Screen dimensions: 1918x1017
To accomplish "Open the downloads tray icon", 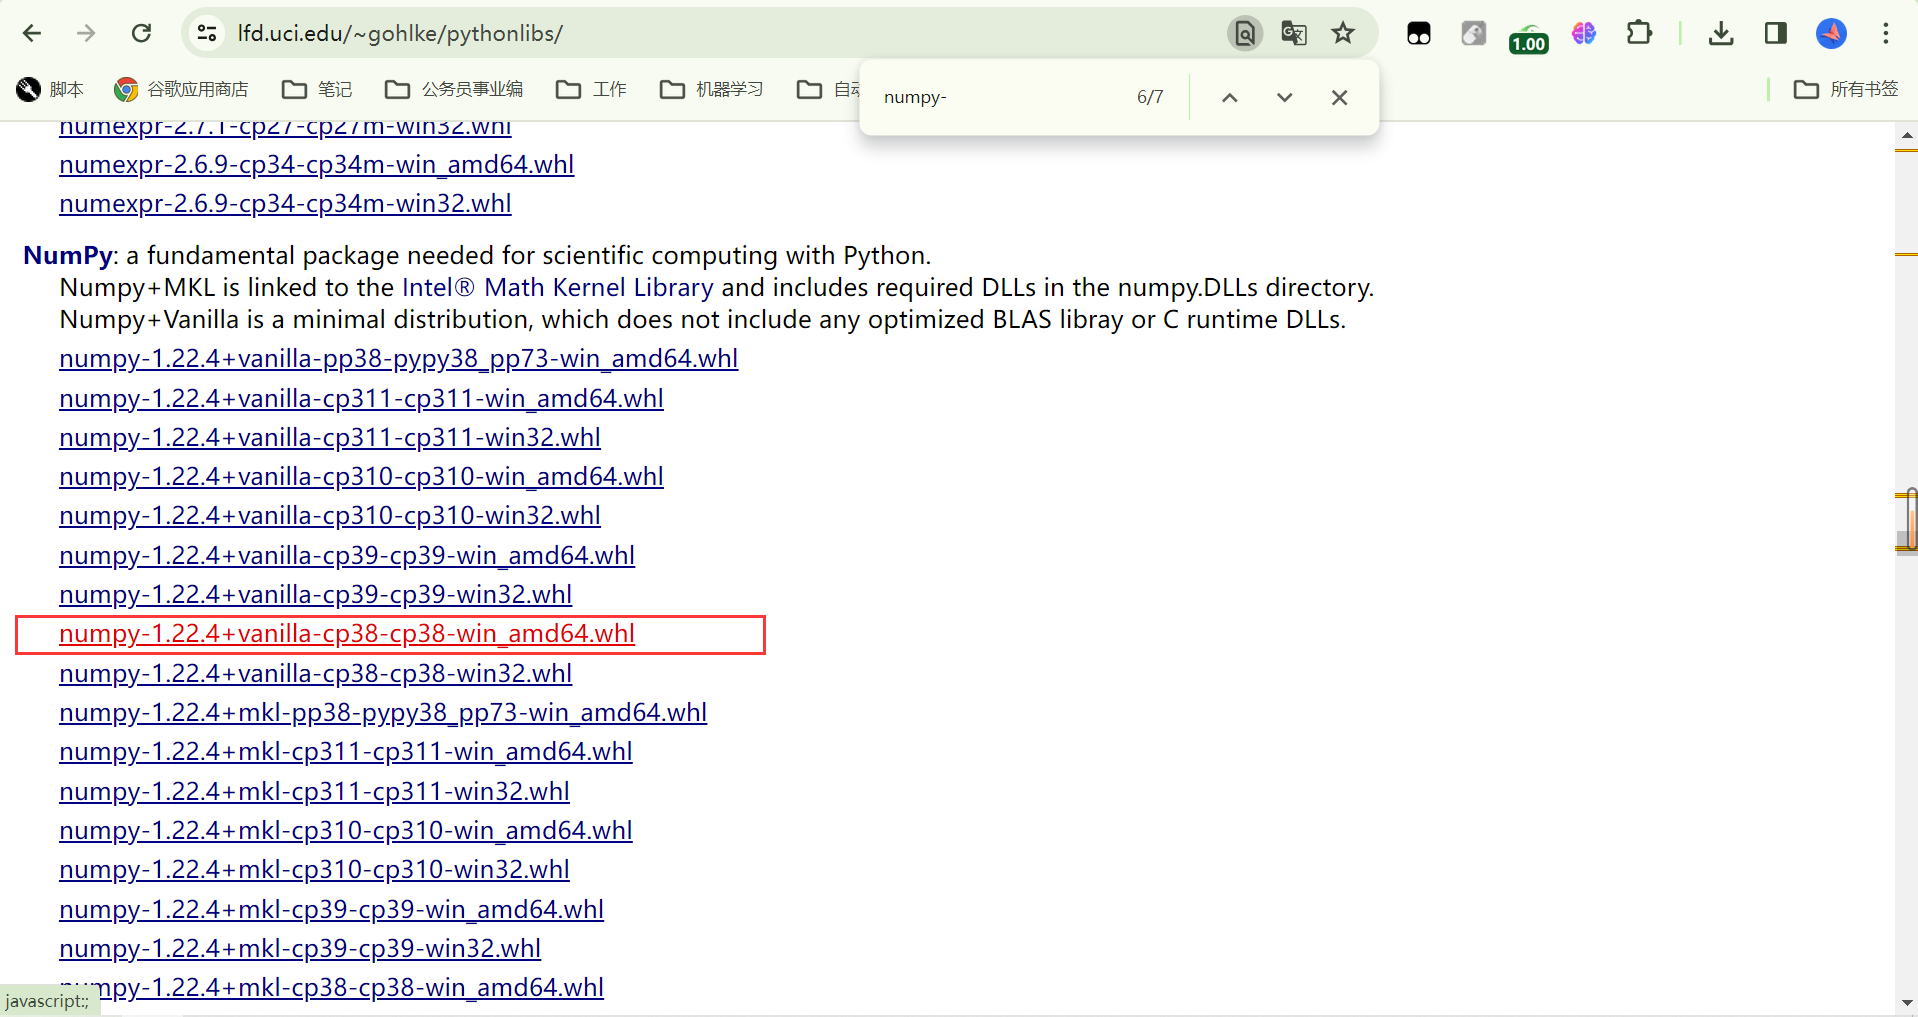I will click(x=1721, y=33).
